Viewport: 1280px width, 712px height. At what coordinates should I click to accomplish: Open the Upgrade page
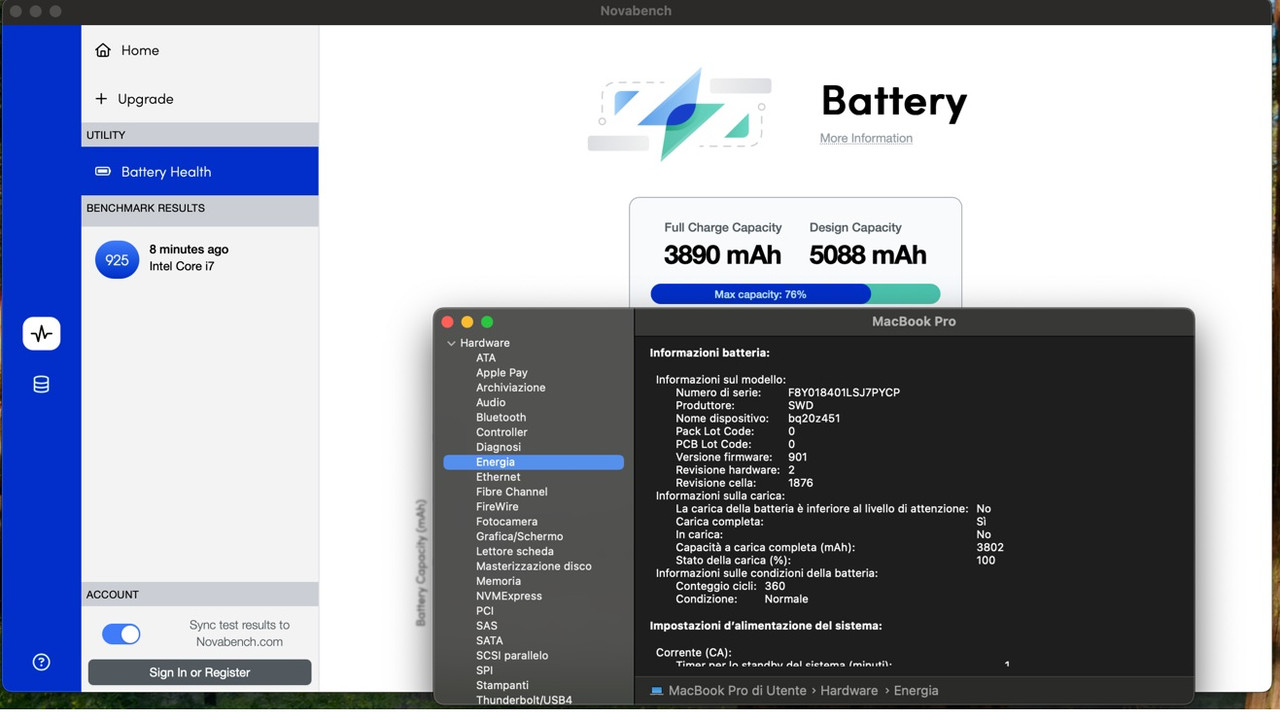[x=200, y=99]
